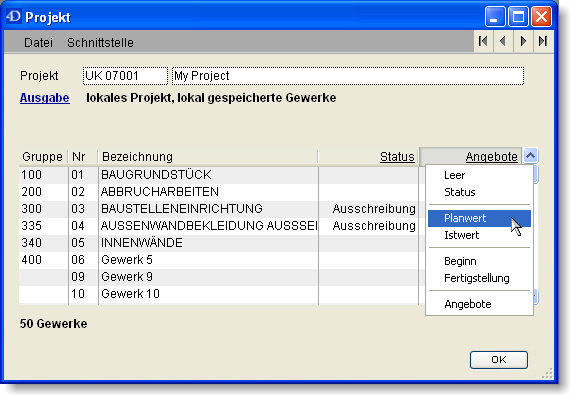570x395 pixels.
Task: Edit the UK 07001 project number field
Action: (x=125, y=76)
